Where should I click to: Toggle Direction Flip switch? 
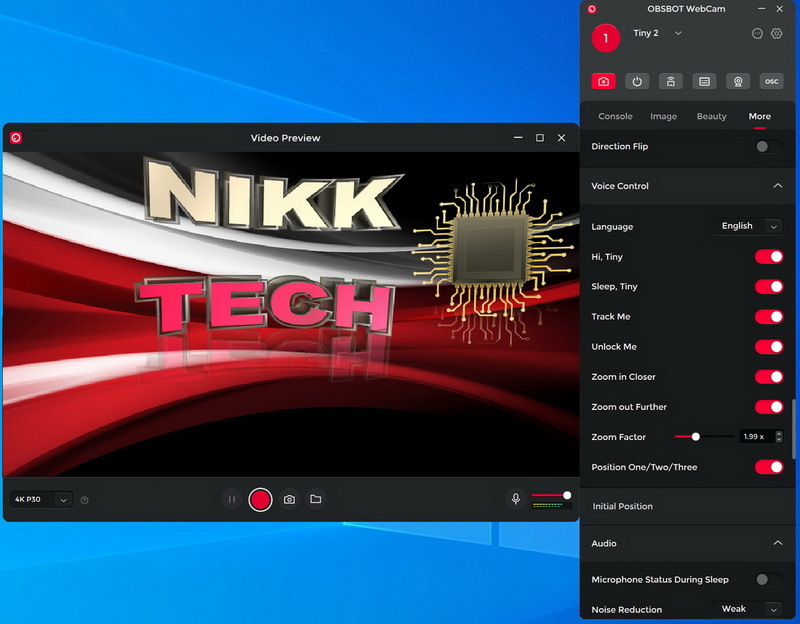click(x=769, y=147)
